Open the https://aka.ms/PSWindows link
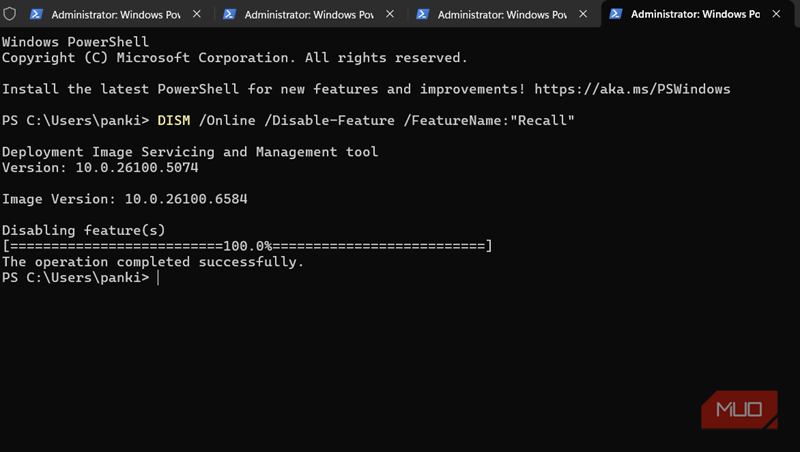 [x=632, y=89]
